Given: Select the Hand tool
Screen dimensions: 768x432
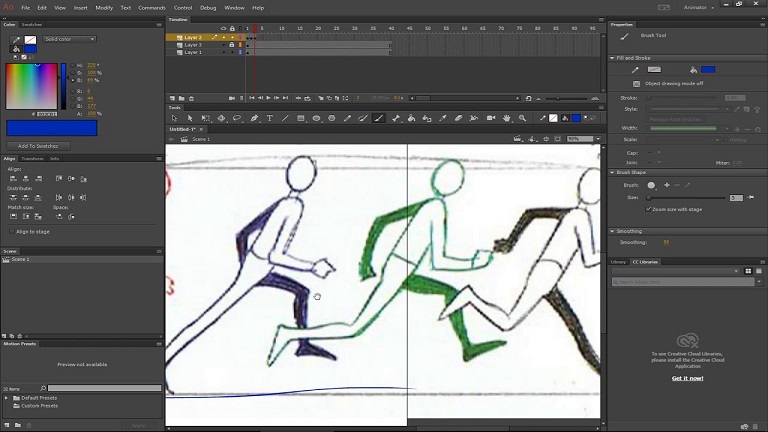Looking at the screenshot, I should tap(507, 118).
